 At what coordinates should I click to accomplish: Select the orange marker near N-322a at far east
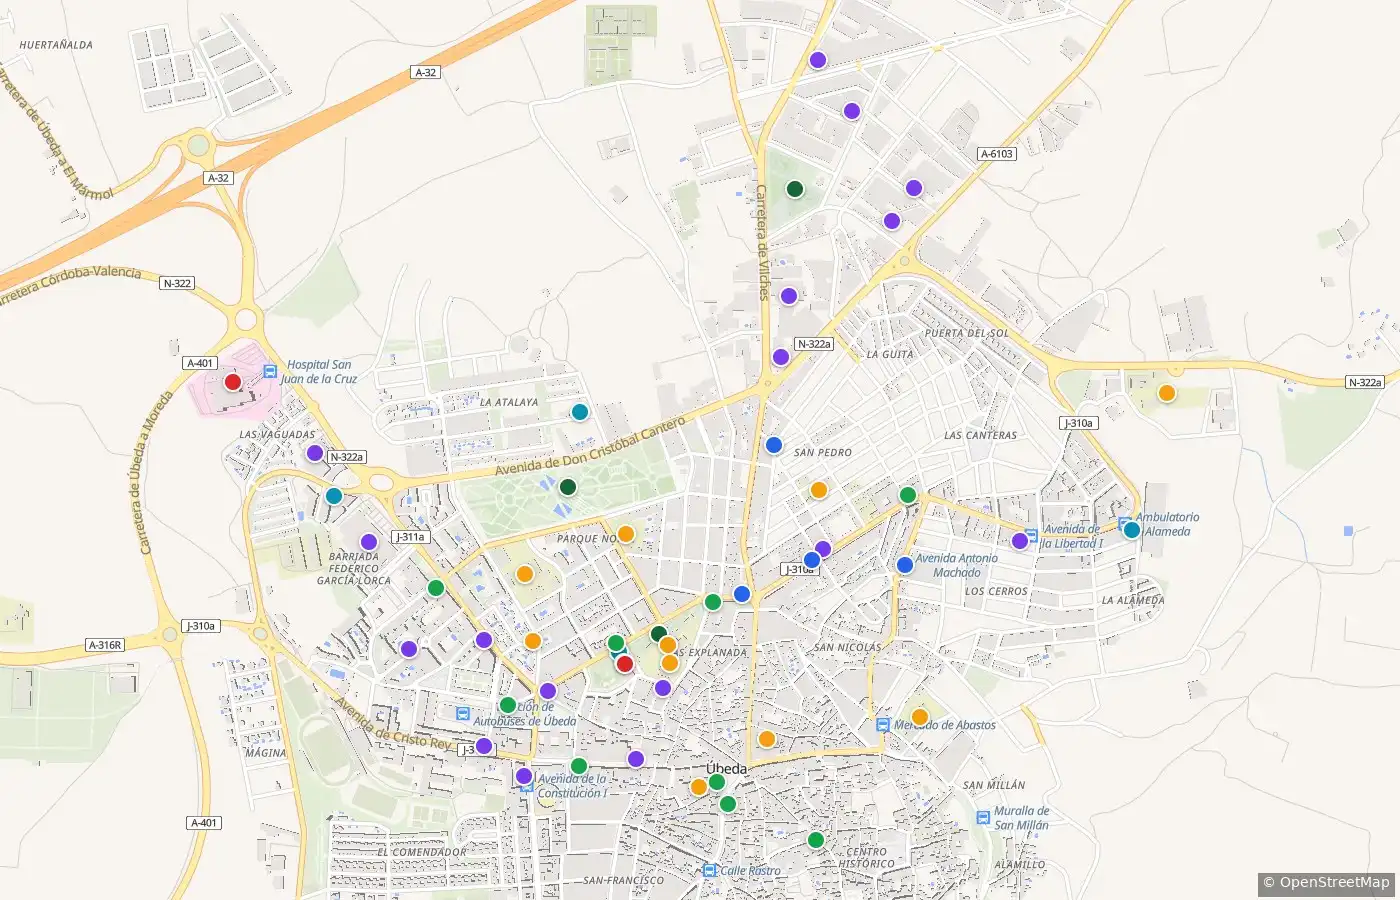[x=1166, y=393]
